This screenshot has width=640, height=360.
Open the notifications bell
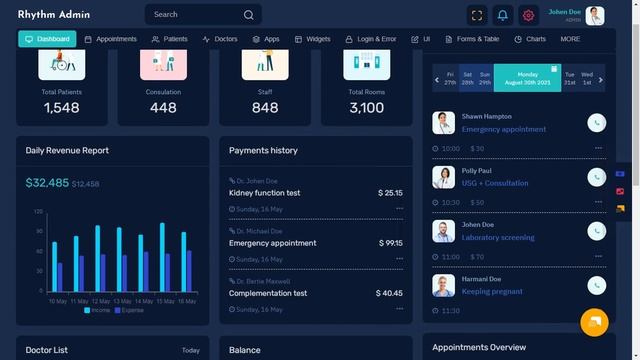(502, 16)
